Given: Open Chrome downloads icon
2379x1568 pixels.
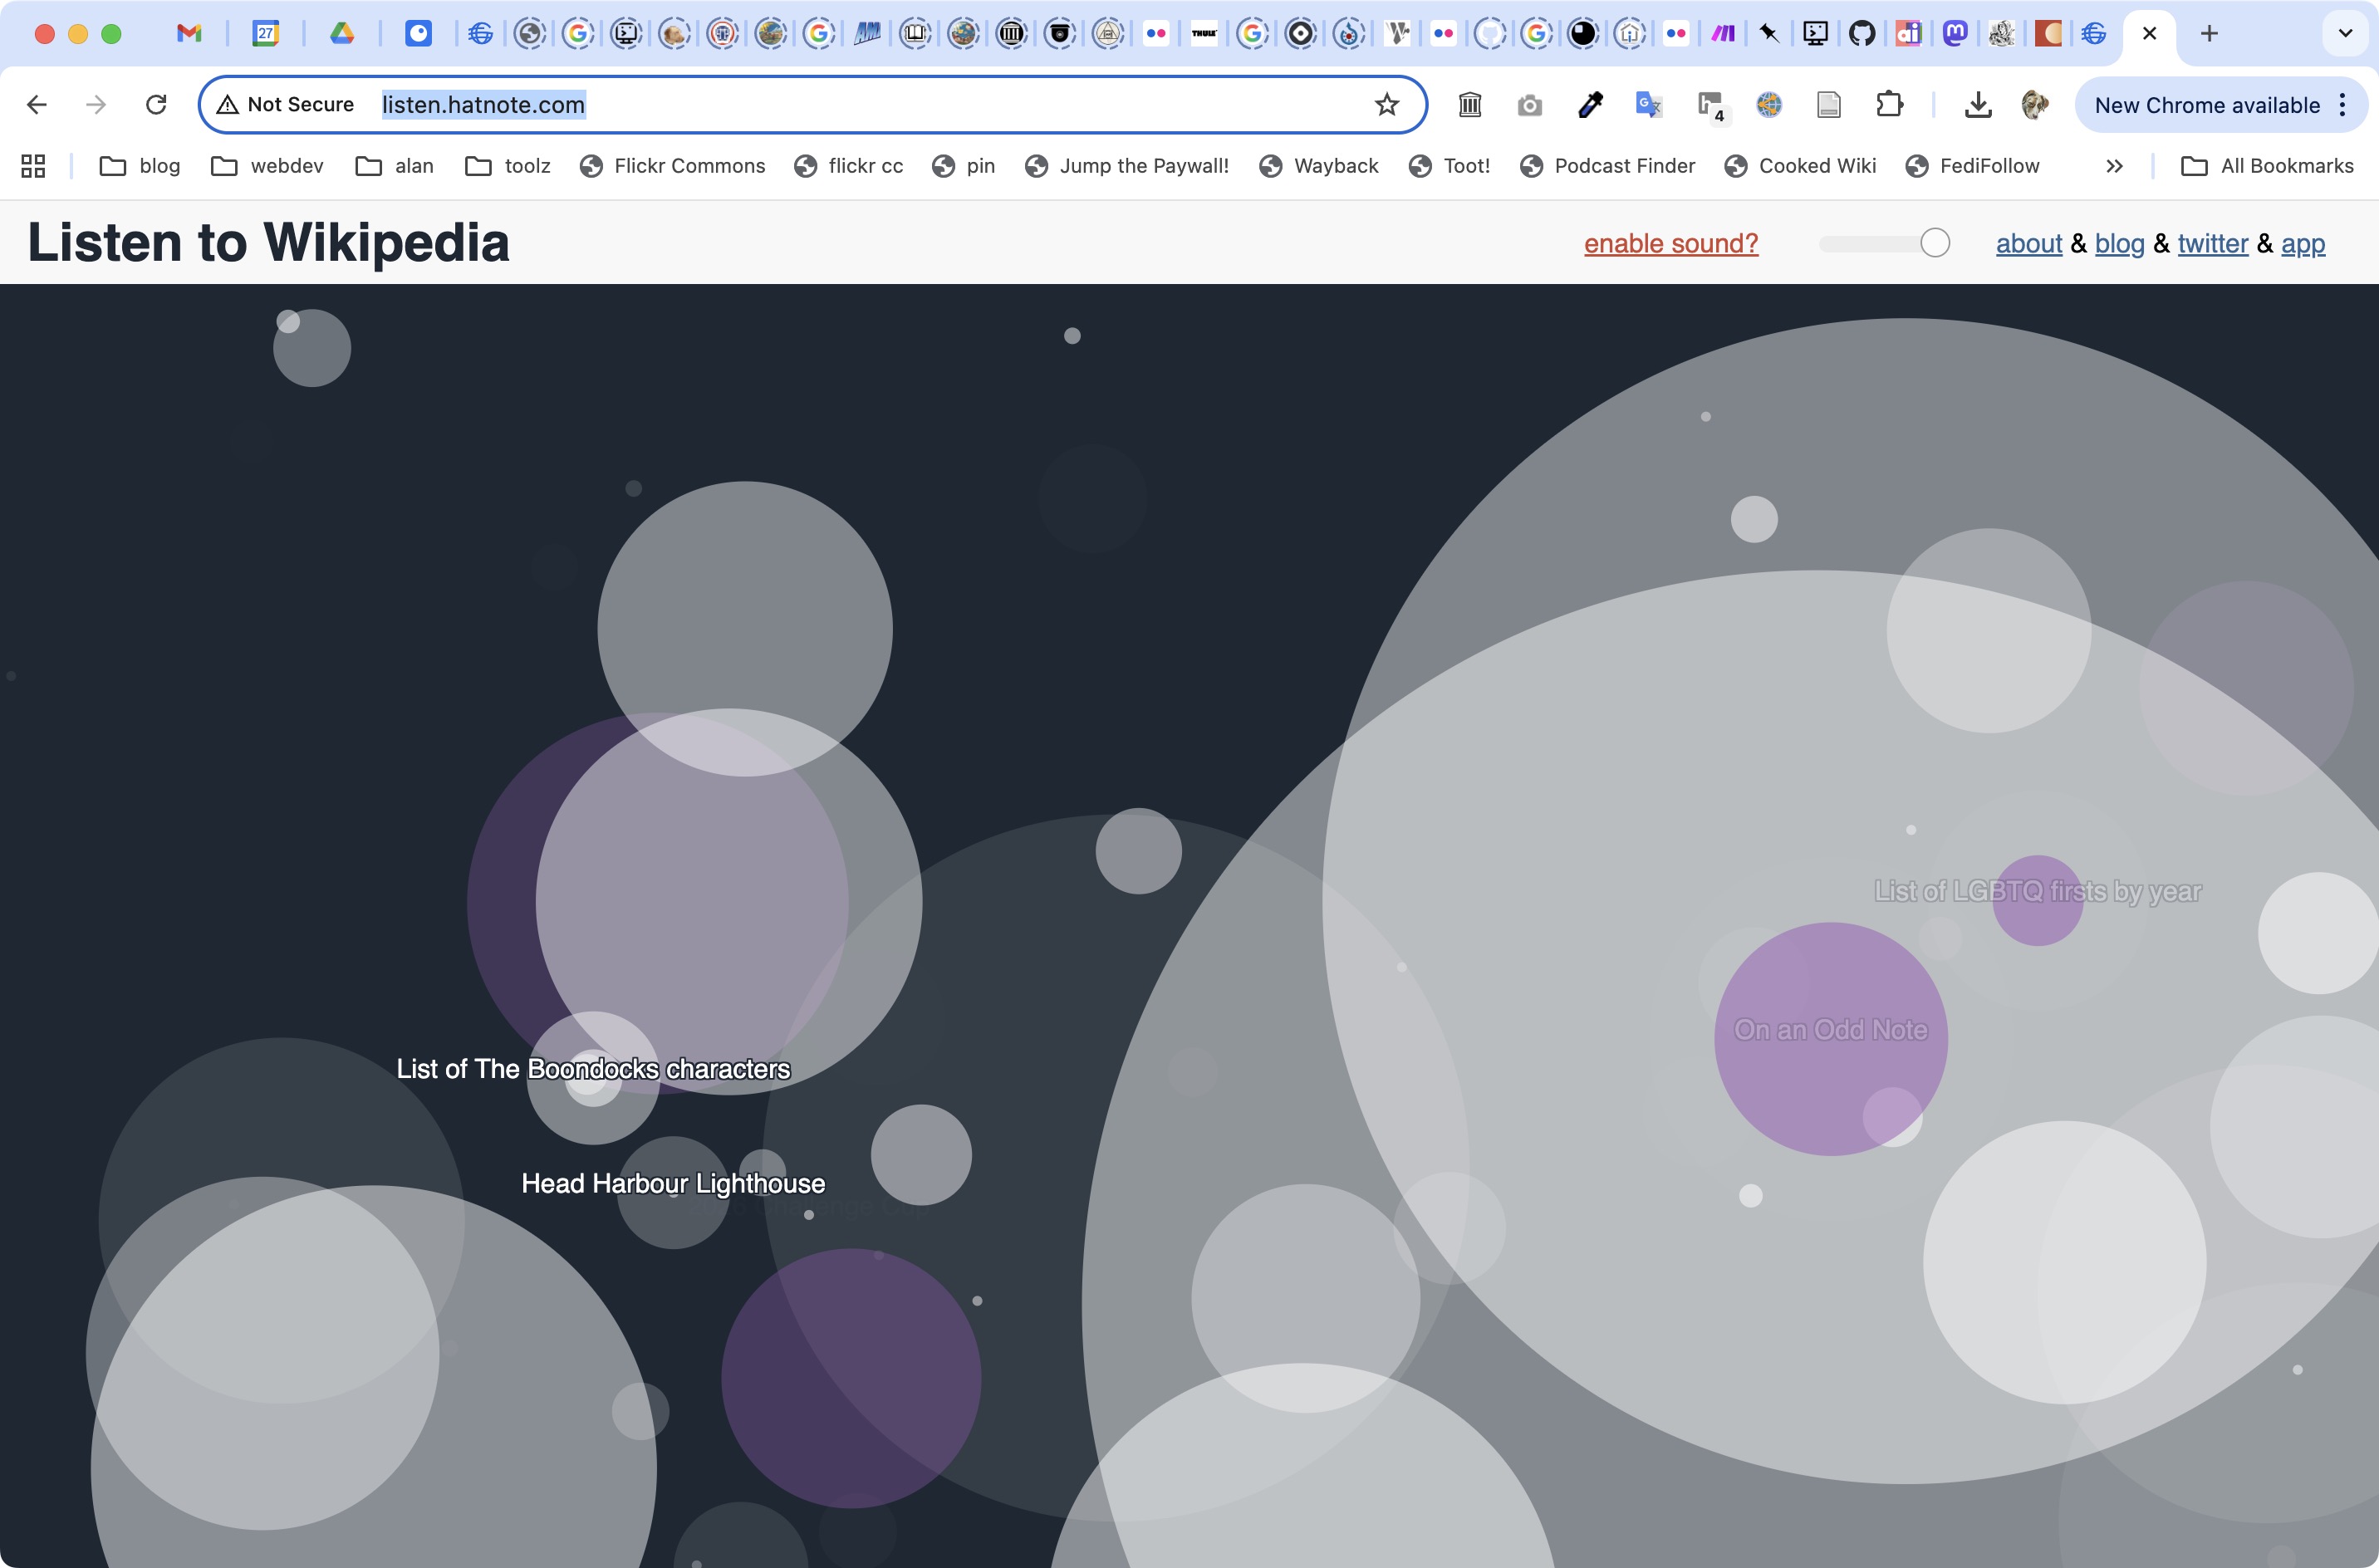Looking at the screenshot, I should pos(1978,105).
